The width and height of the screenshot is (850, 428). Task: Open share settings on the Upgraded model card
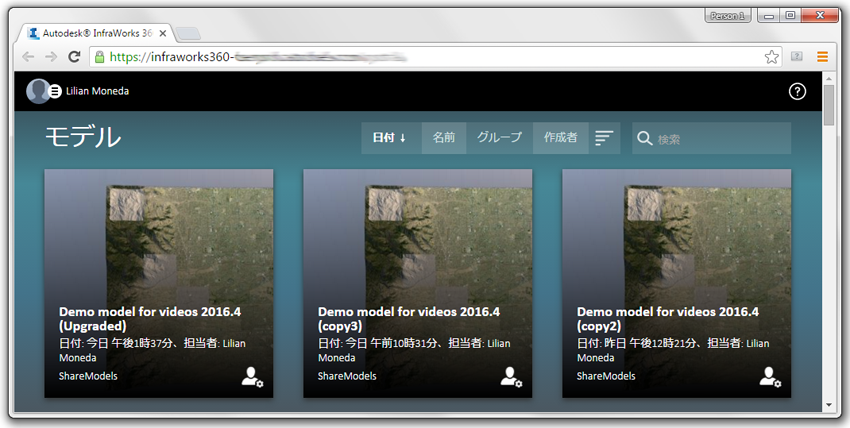(252, 377)
